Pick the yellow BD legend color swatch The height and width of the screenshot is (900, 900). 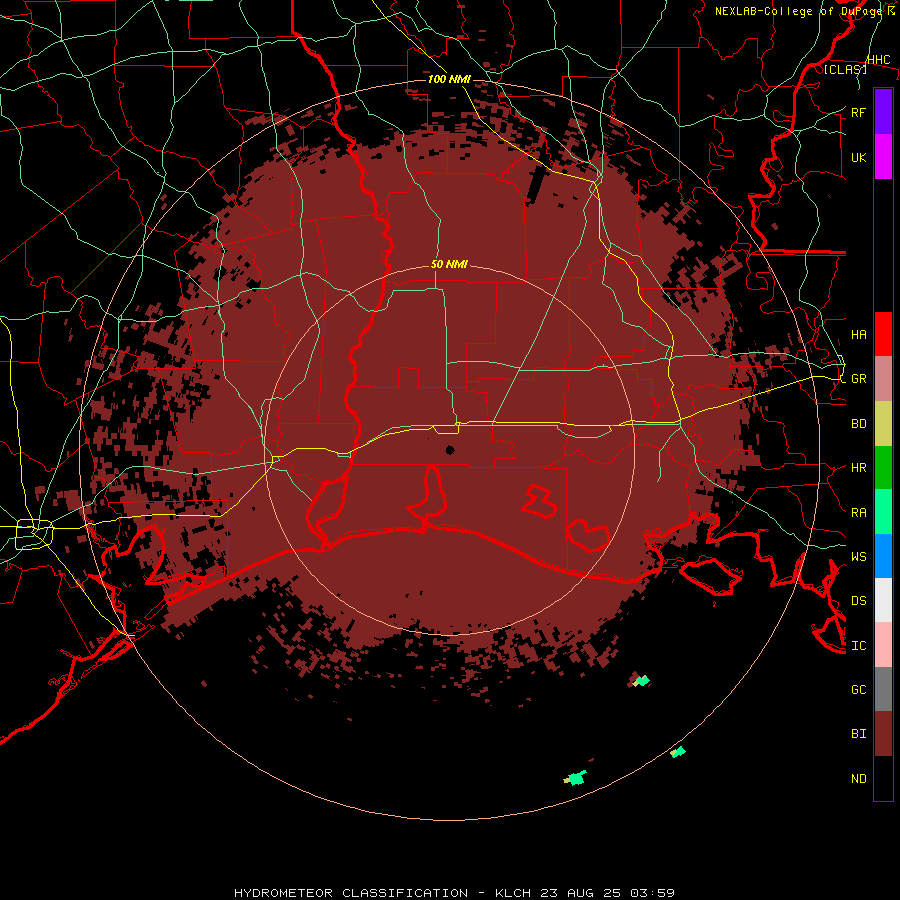pyautogui.click(x=883, y=424)
